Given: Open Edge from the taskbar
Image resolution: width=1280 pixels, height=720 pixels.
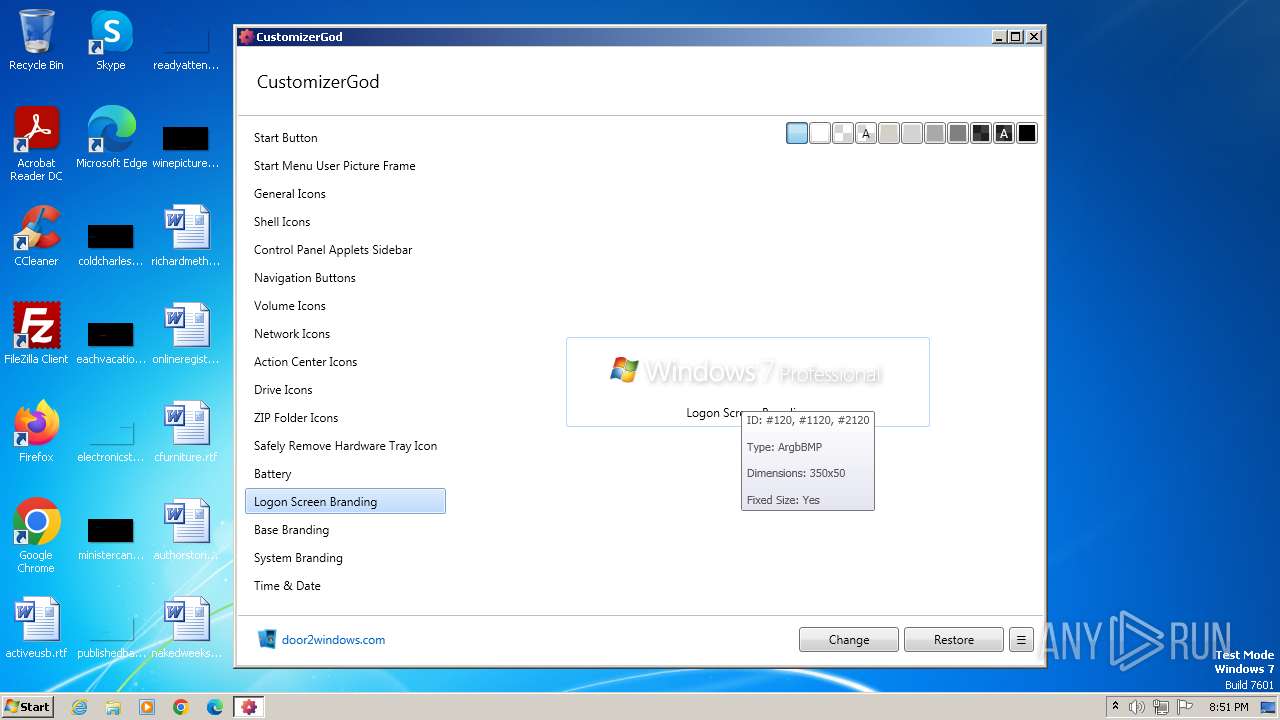Looking at the screenshot, I should (215, 707).
